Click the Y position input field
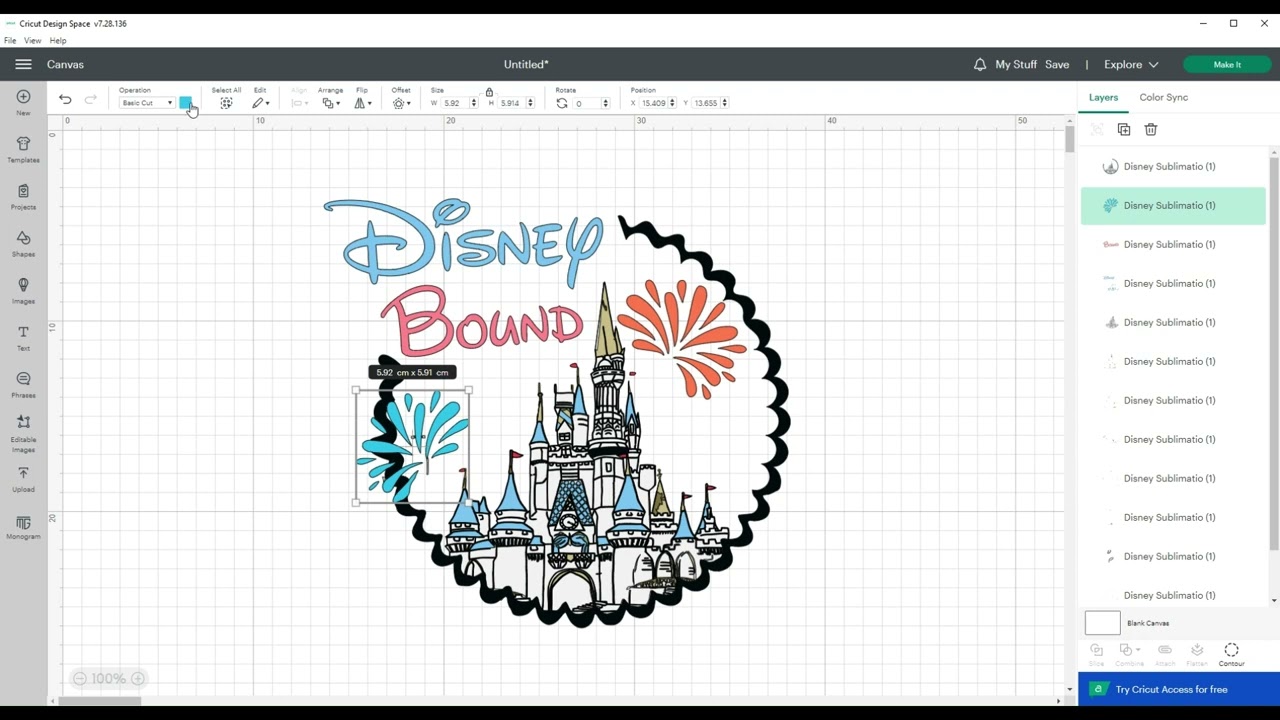The image size is (1280, 720). click(x=705, y=103)
